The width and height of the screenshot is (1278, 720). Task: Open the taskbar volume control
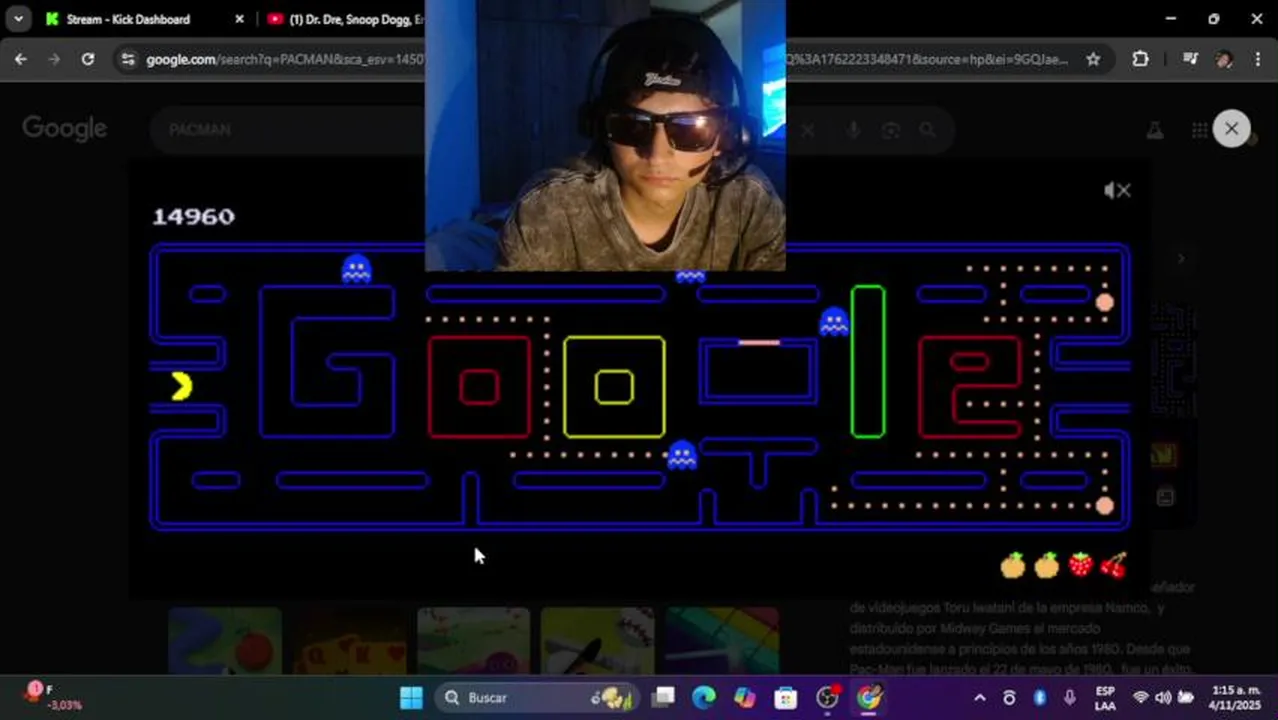click(x=1163, y=697)
